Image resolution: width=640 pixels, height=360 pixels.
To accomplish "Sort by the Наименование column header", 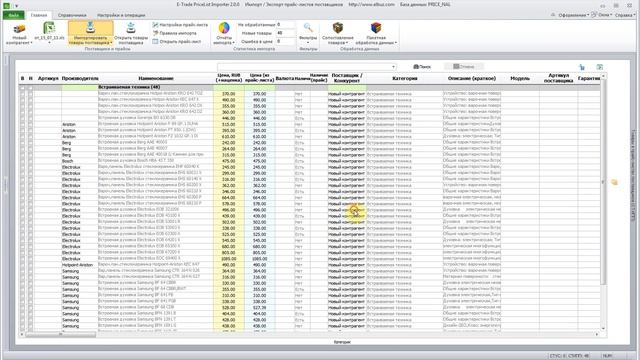I will (x=156, y=78).
